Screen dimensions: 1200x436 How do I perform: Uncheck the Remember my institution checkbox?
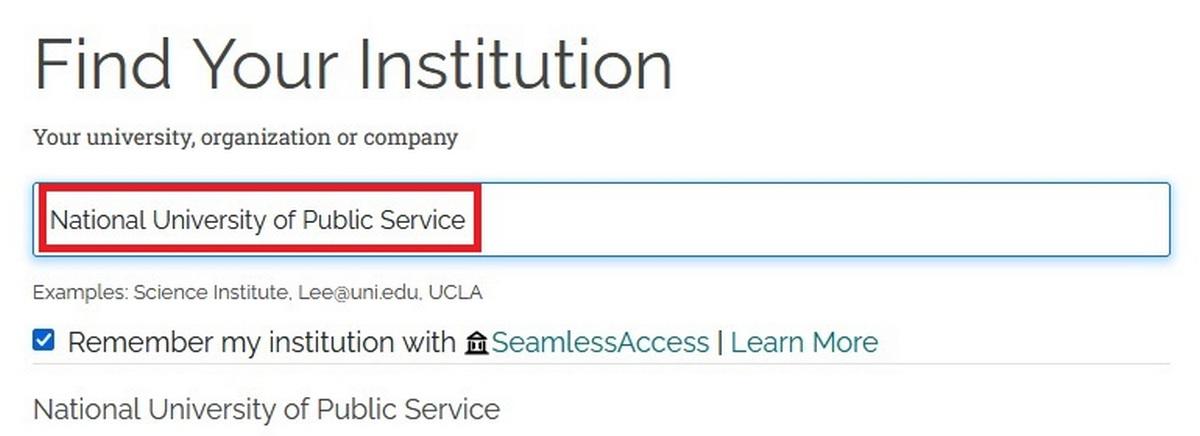44,341
